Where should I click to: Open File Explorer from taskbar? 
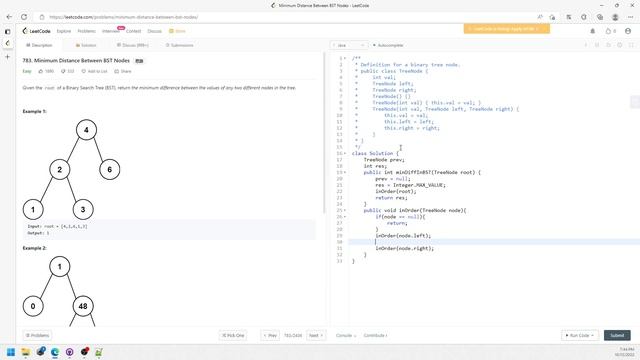tap(26, 352)
